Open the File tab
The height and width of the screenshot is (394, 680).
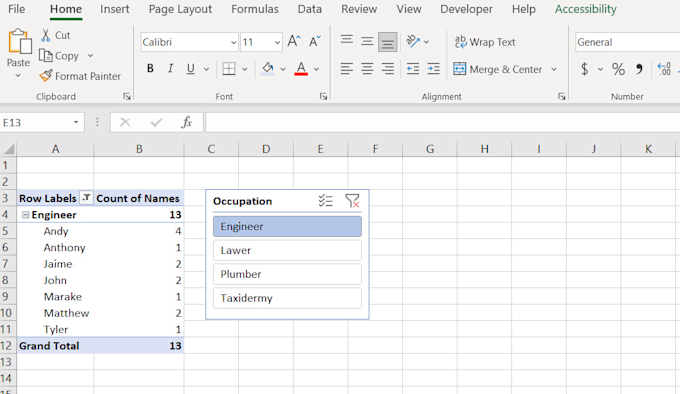16,9
